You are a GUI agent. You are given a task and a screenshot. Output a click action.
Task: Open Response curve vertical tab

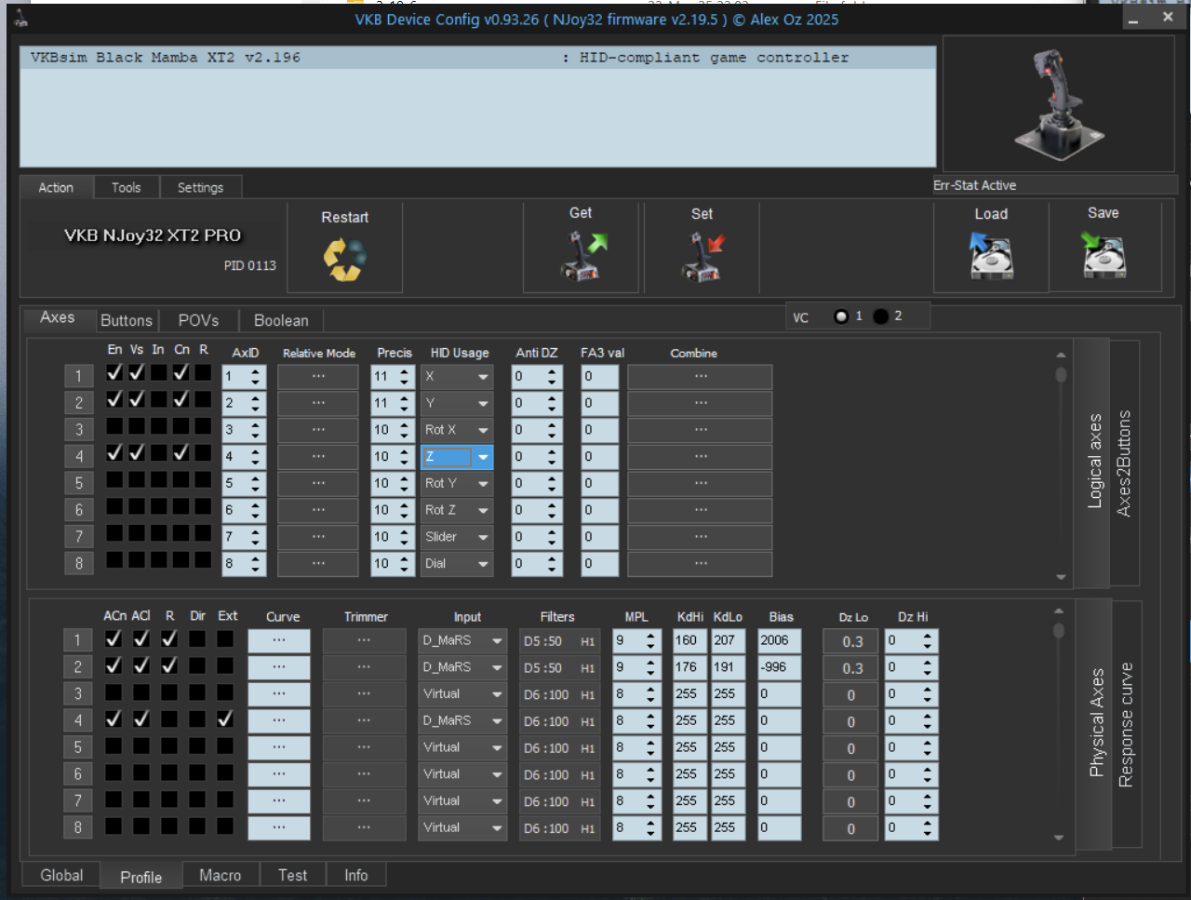tap(1126, 725)
